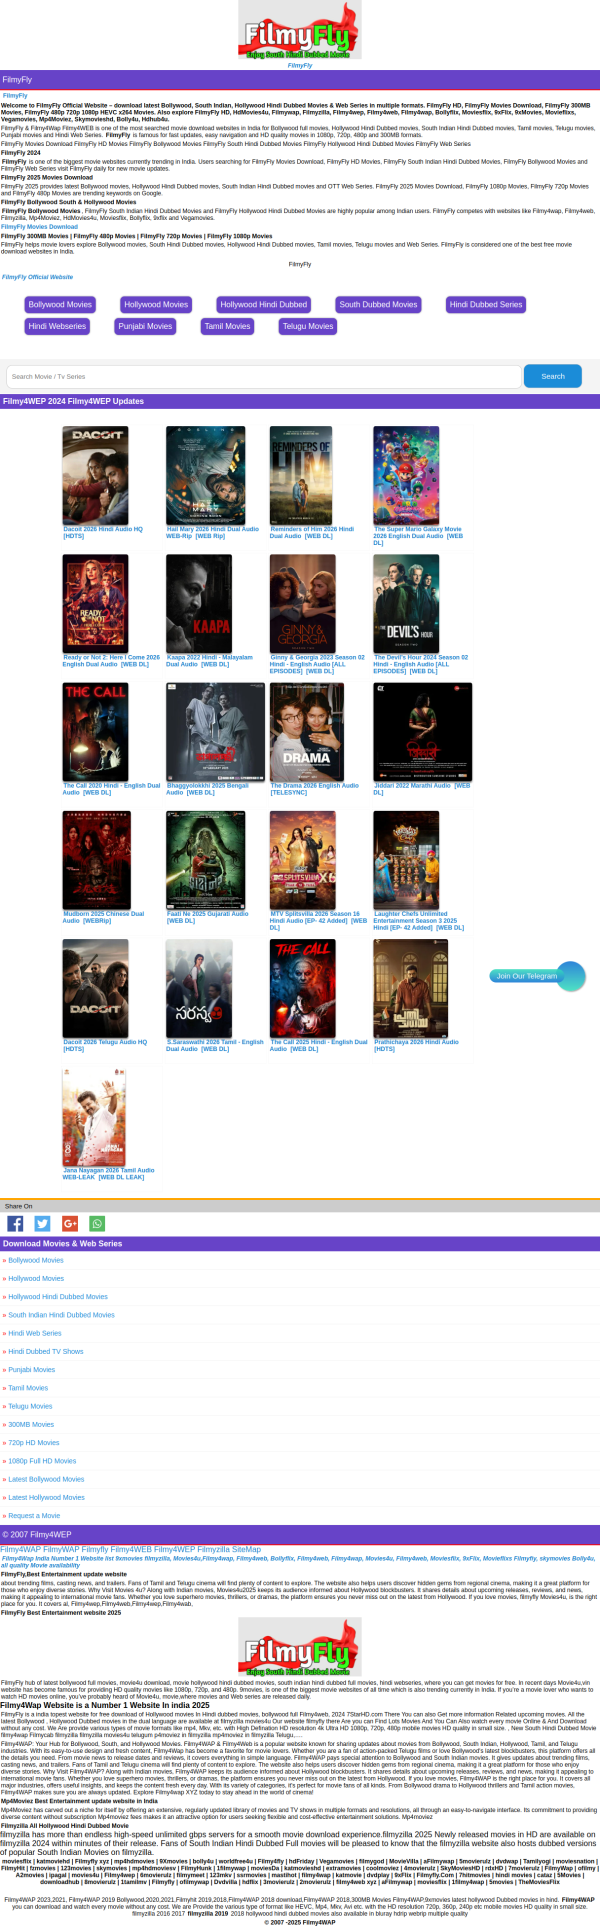The height and width of the screenshot is (1927, 600).
Task: Open The Drama 2026 English Audio poster
Action: click(x=307, y=732)
